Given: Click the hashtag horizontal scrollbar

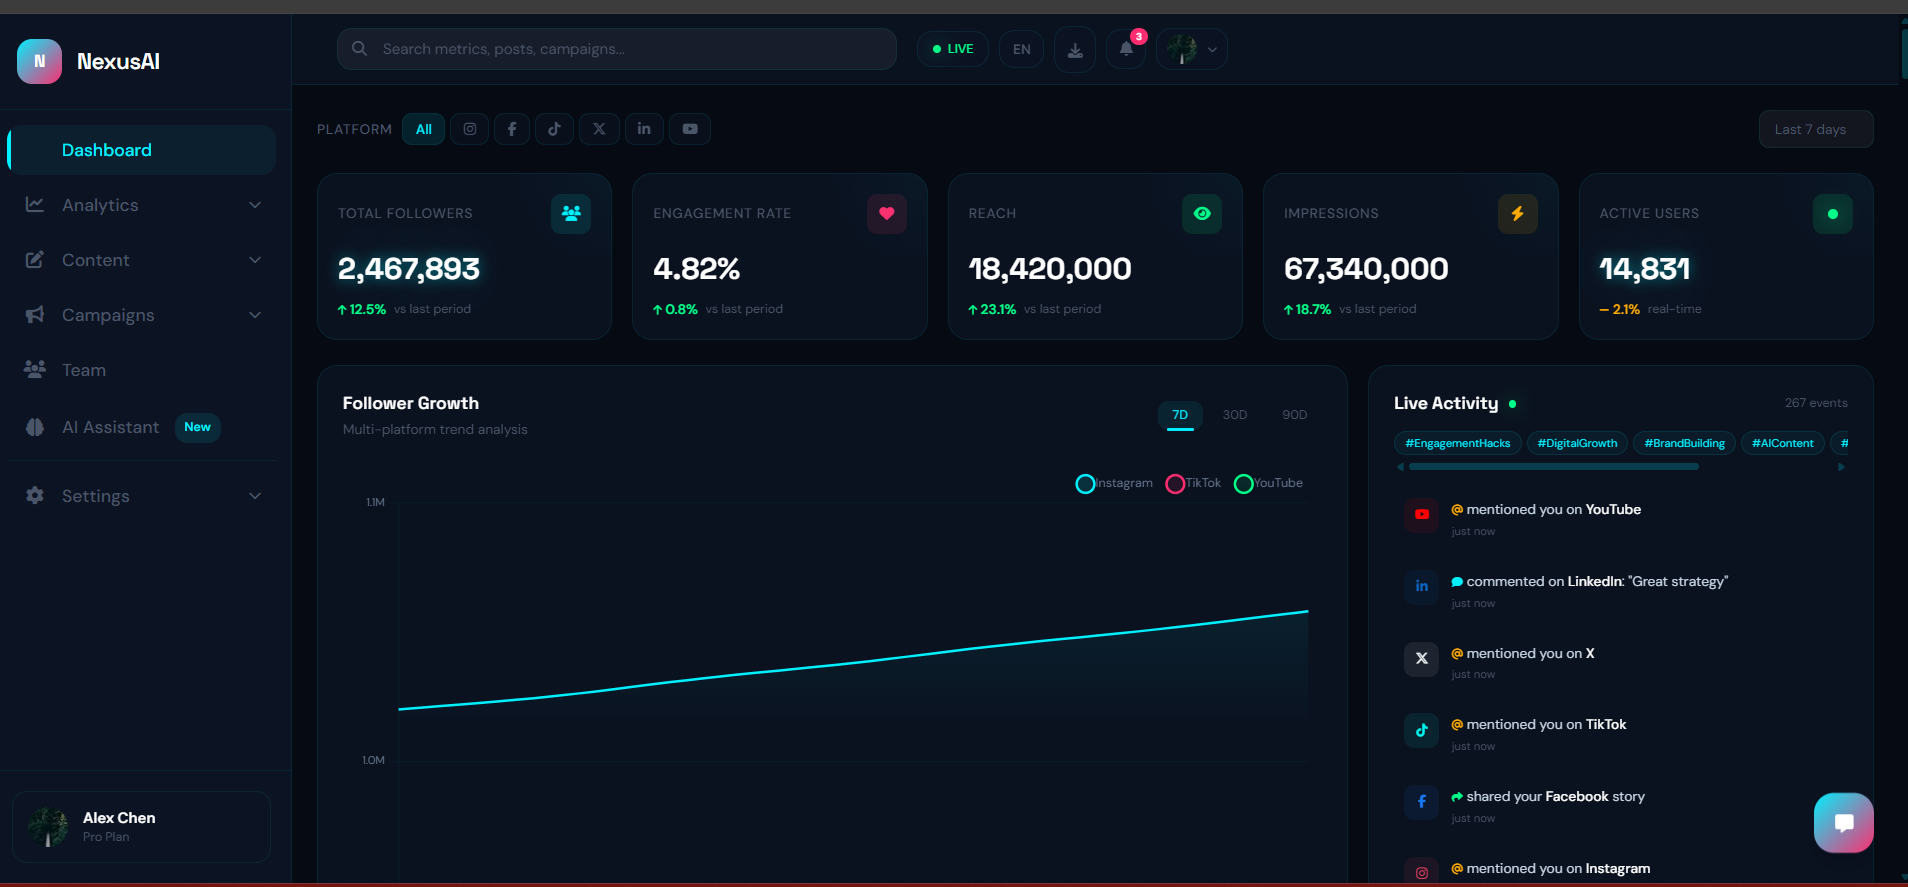Looking at the screenshot, I should [1553, 467].
